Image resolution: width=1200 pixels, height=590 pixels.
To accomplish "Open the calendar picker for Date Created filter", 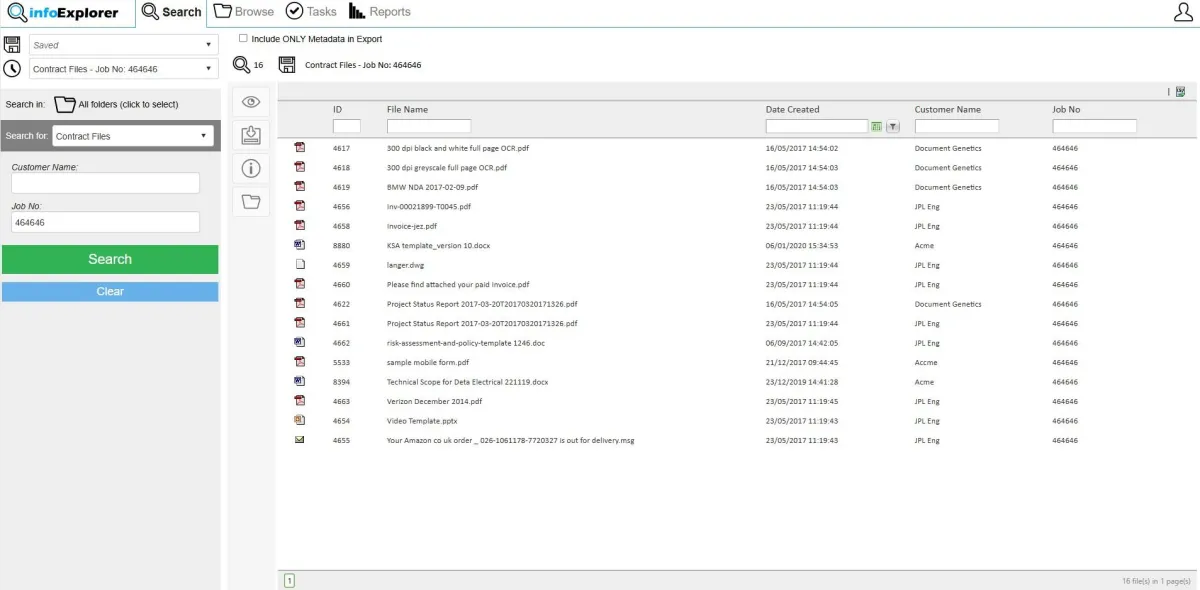I will tap(875, 125).
